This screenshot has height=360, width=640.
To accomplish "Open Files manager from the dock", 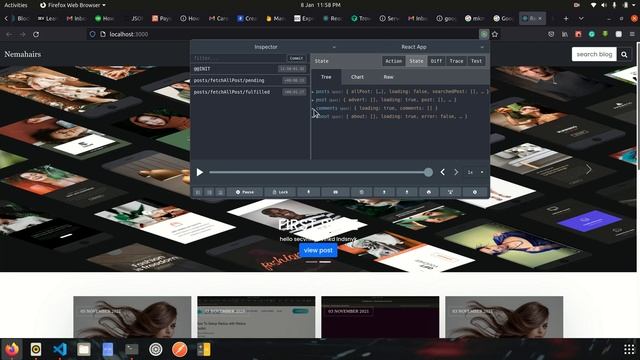I will (x=84, y=349).
